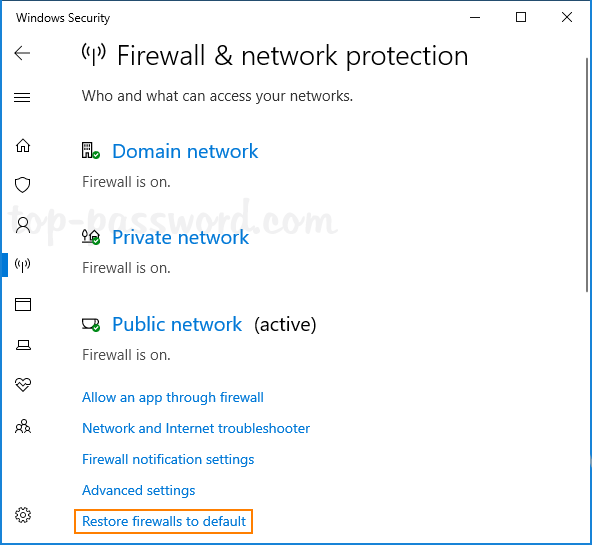
Task: Open Device performance & health heart icon
Action: point(23,385)
